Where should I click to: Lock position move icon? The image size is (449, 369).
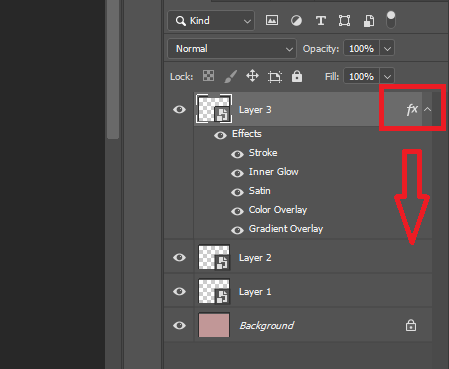(252, 76)
